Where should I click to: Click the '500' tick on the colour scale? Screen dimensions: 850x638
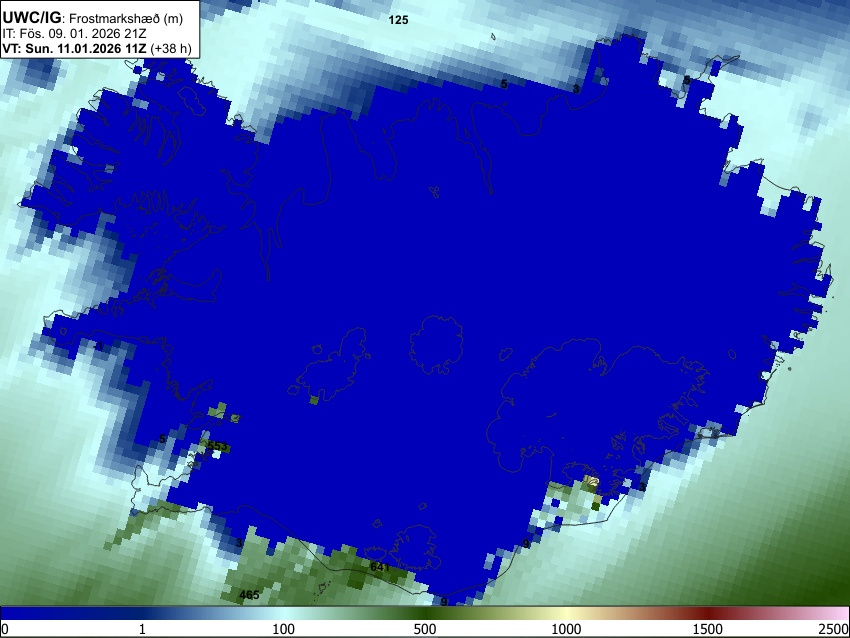tap(425, 629)
